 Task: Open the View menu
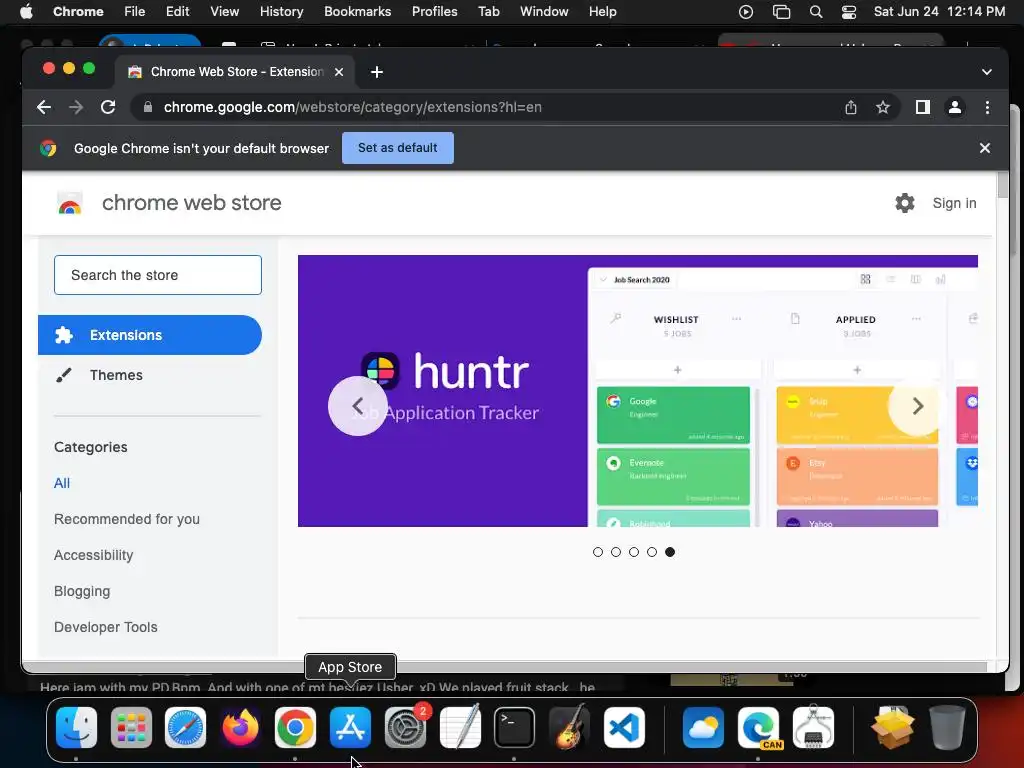tap(225, 11)
